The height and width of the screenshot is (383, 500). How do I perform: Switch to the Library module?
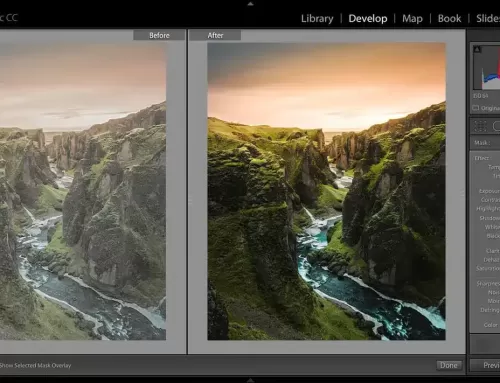coord(317,19)
